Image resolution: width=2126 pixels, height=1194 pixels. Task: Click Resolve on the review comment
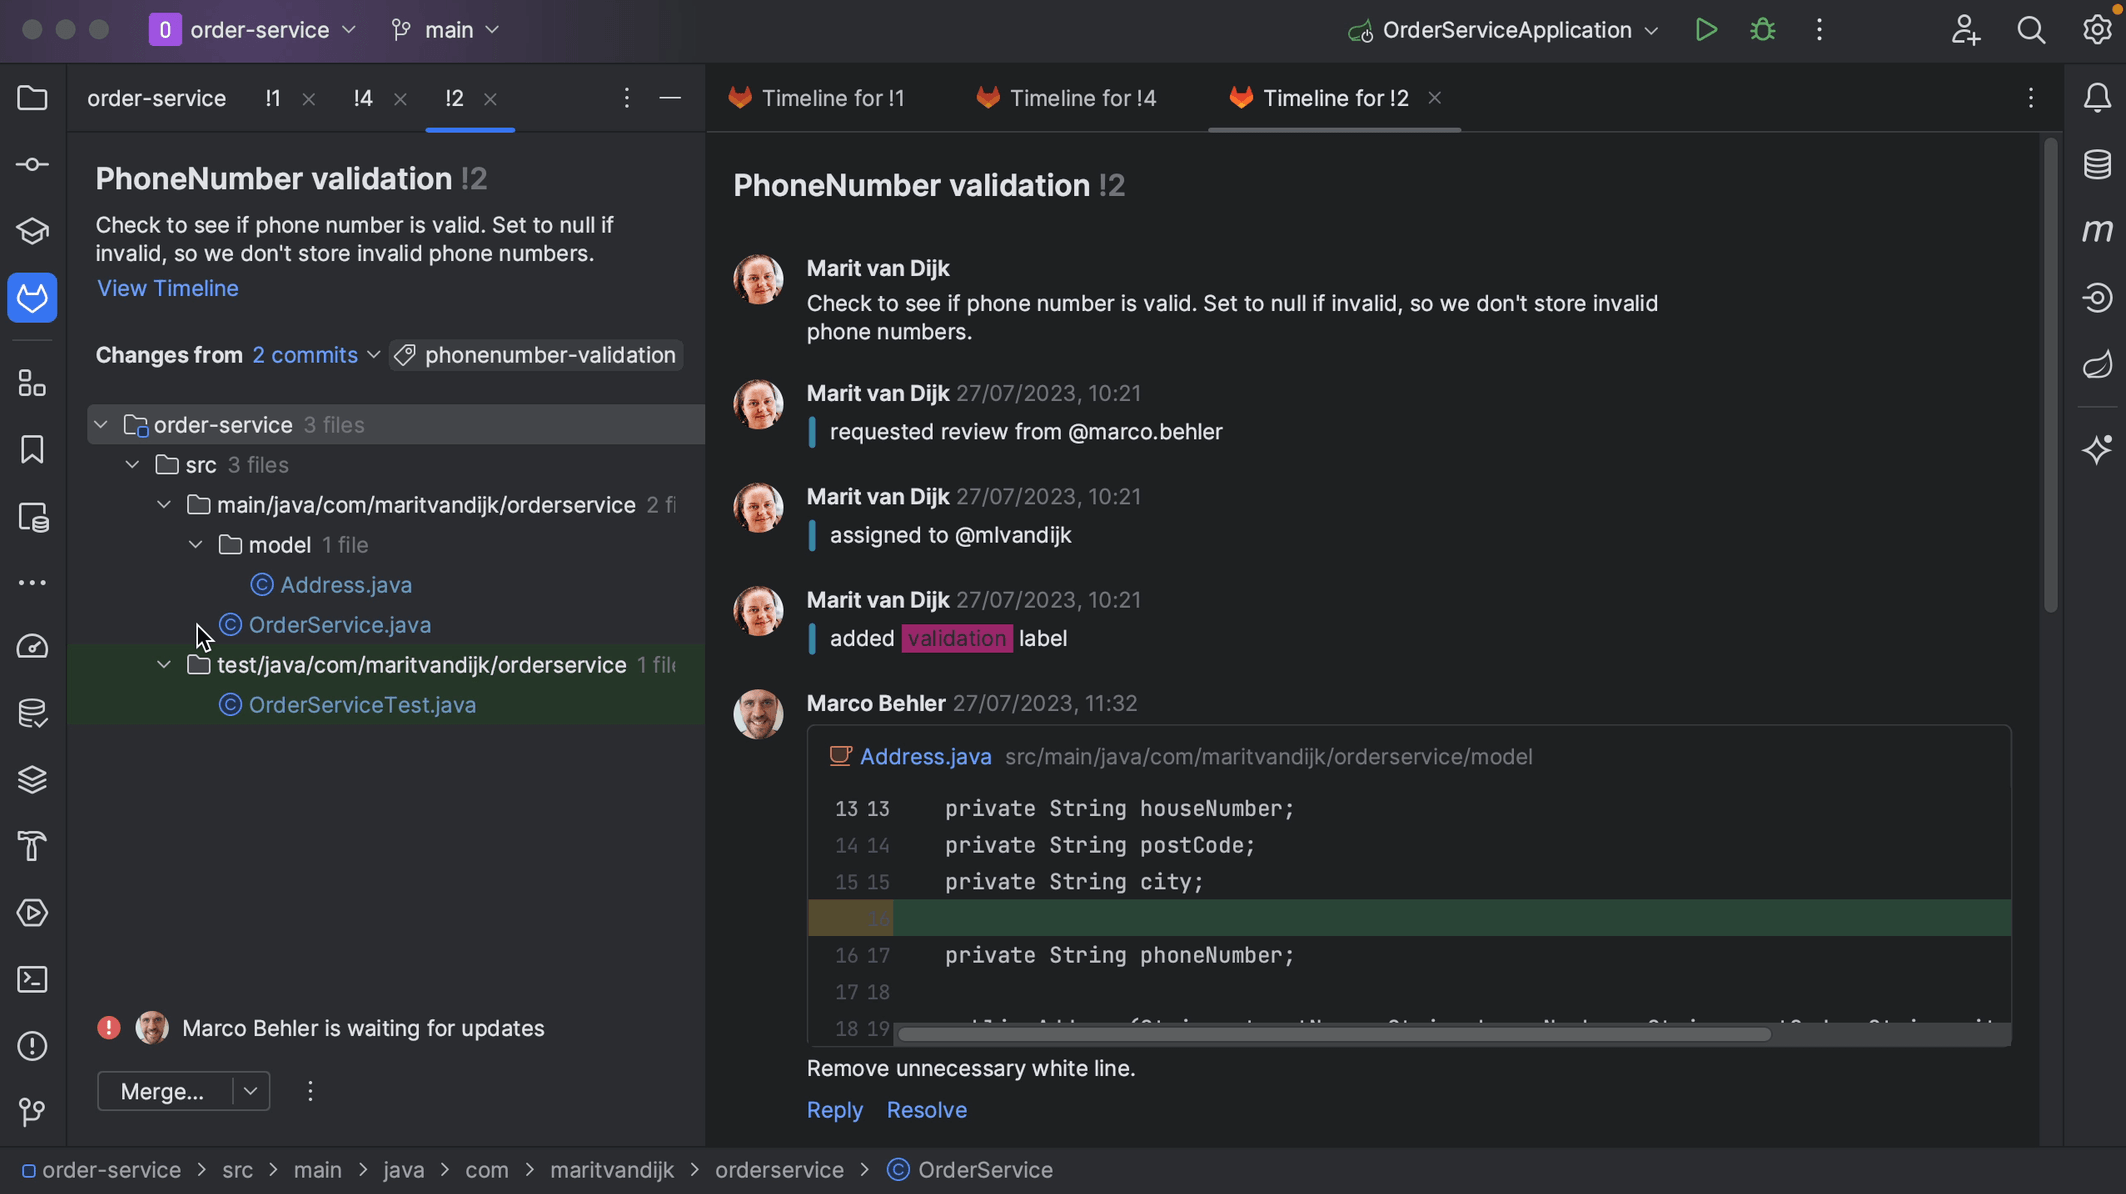tap(926, 1110)
